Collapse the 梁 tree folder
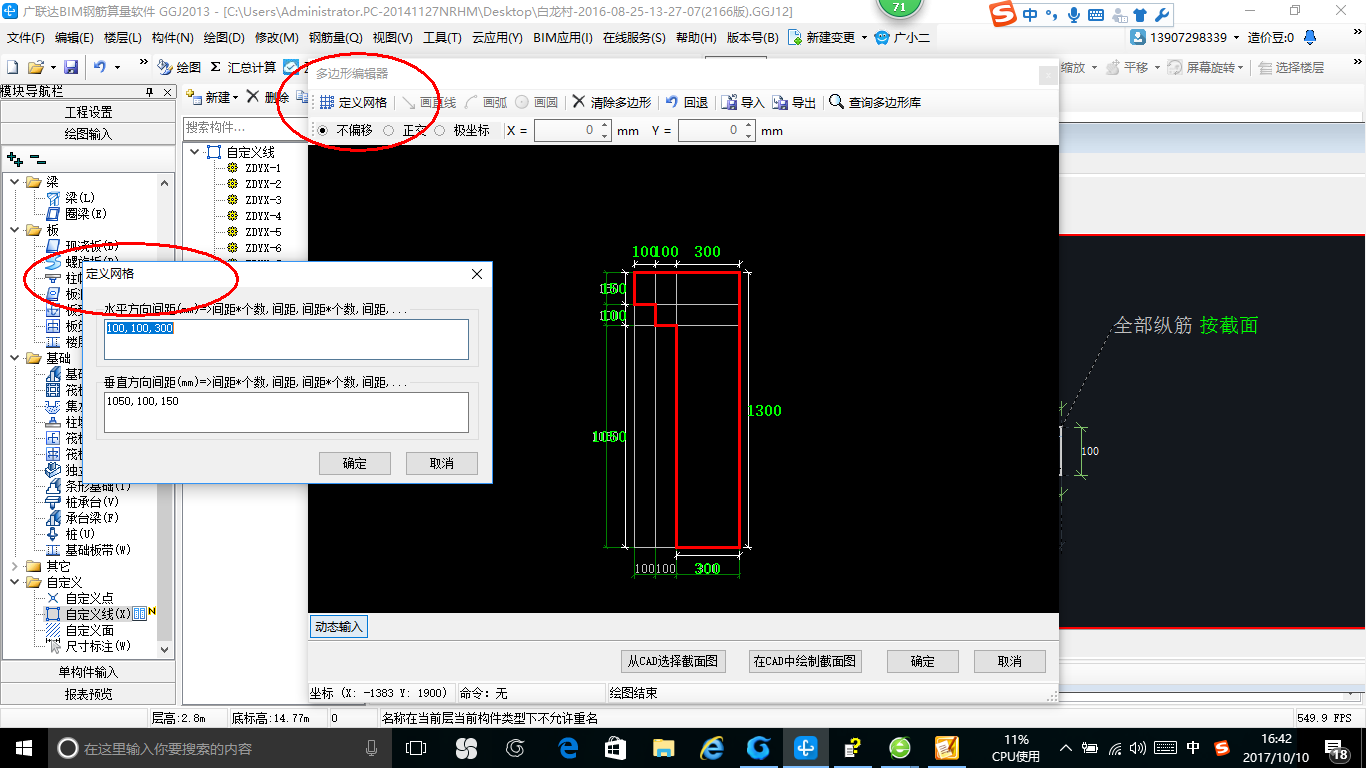Image resolution: width=1366 pixels, height=768 pixels. click(x=15, y=182)
